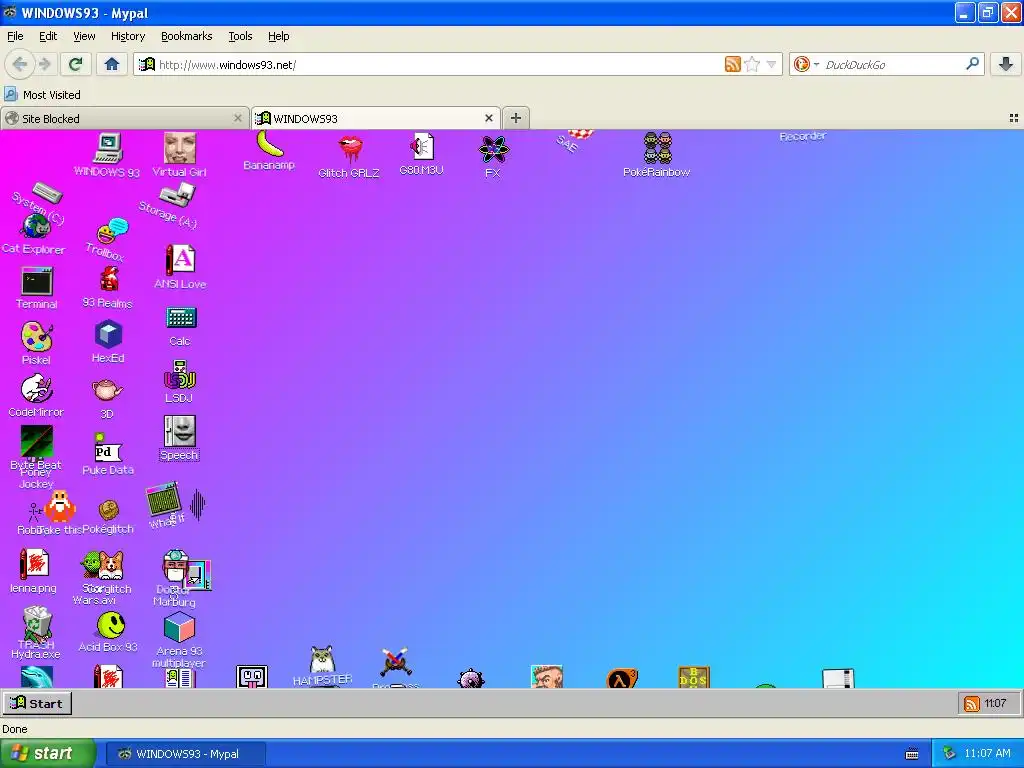Go to the home page button
Screen dimensions: 1024x768
click(x=112, y=64)
